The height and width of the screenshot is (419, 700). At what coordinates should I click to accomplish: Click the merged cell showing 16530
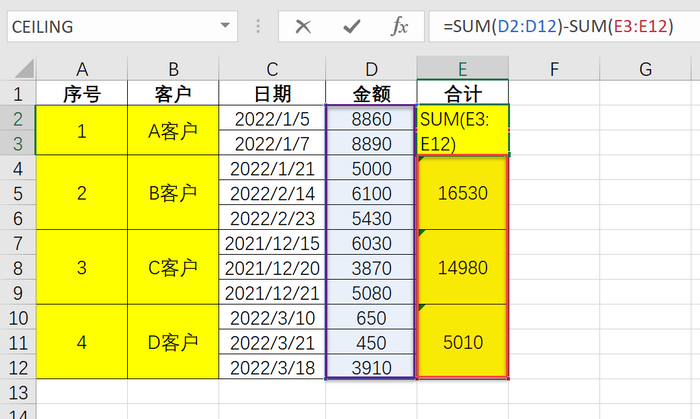(462, 193)
